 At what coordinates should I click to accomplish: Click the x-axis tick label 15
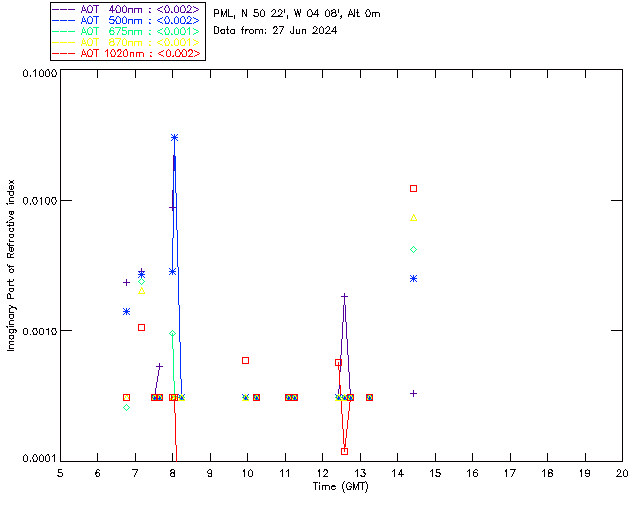click(x=435, y=474)
